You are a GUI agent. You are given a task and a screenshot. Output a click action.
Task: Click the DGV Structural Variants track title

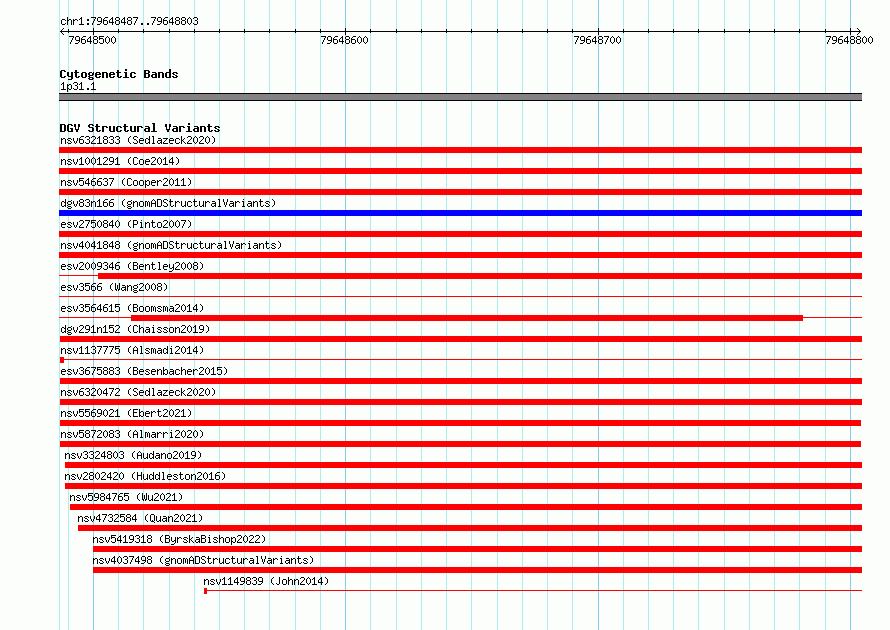(x=140, y=128)
